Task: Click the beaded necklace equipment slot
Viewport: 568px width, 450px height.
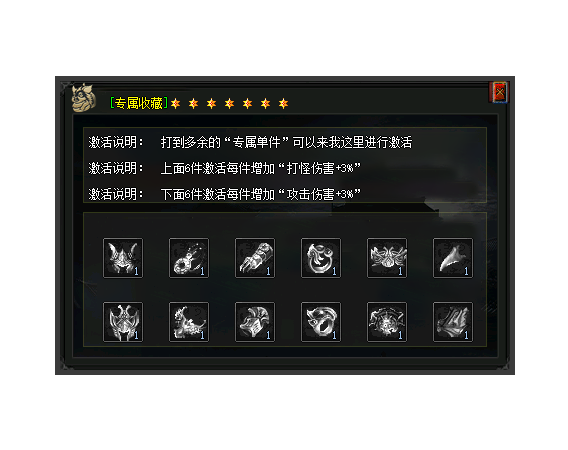Action: (189, 258)
